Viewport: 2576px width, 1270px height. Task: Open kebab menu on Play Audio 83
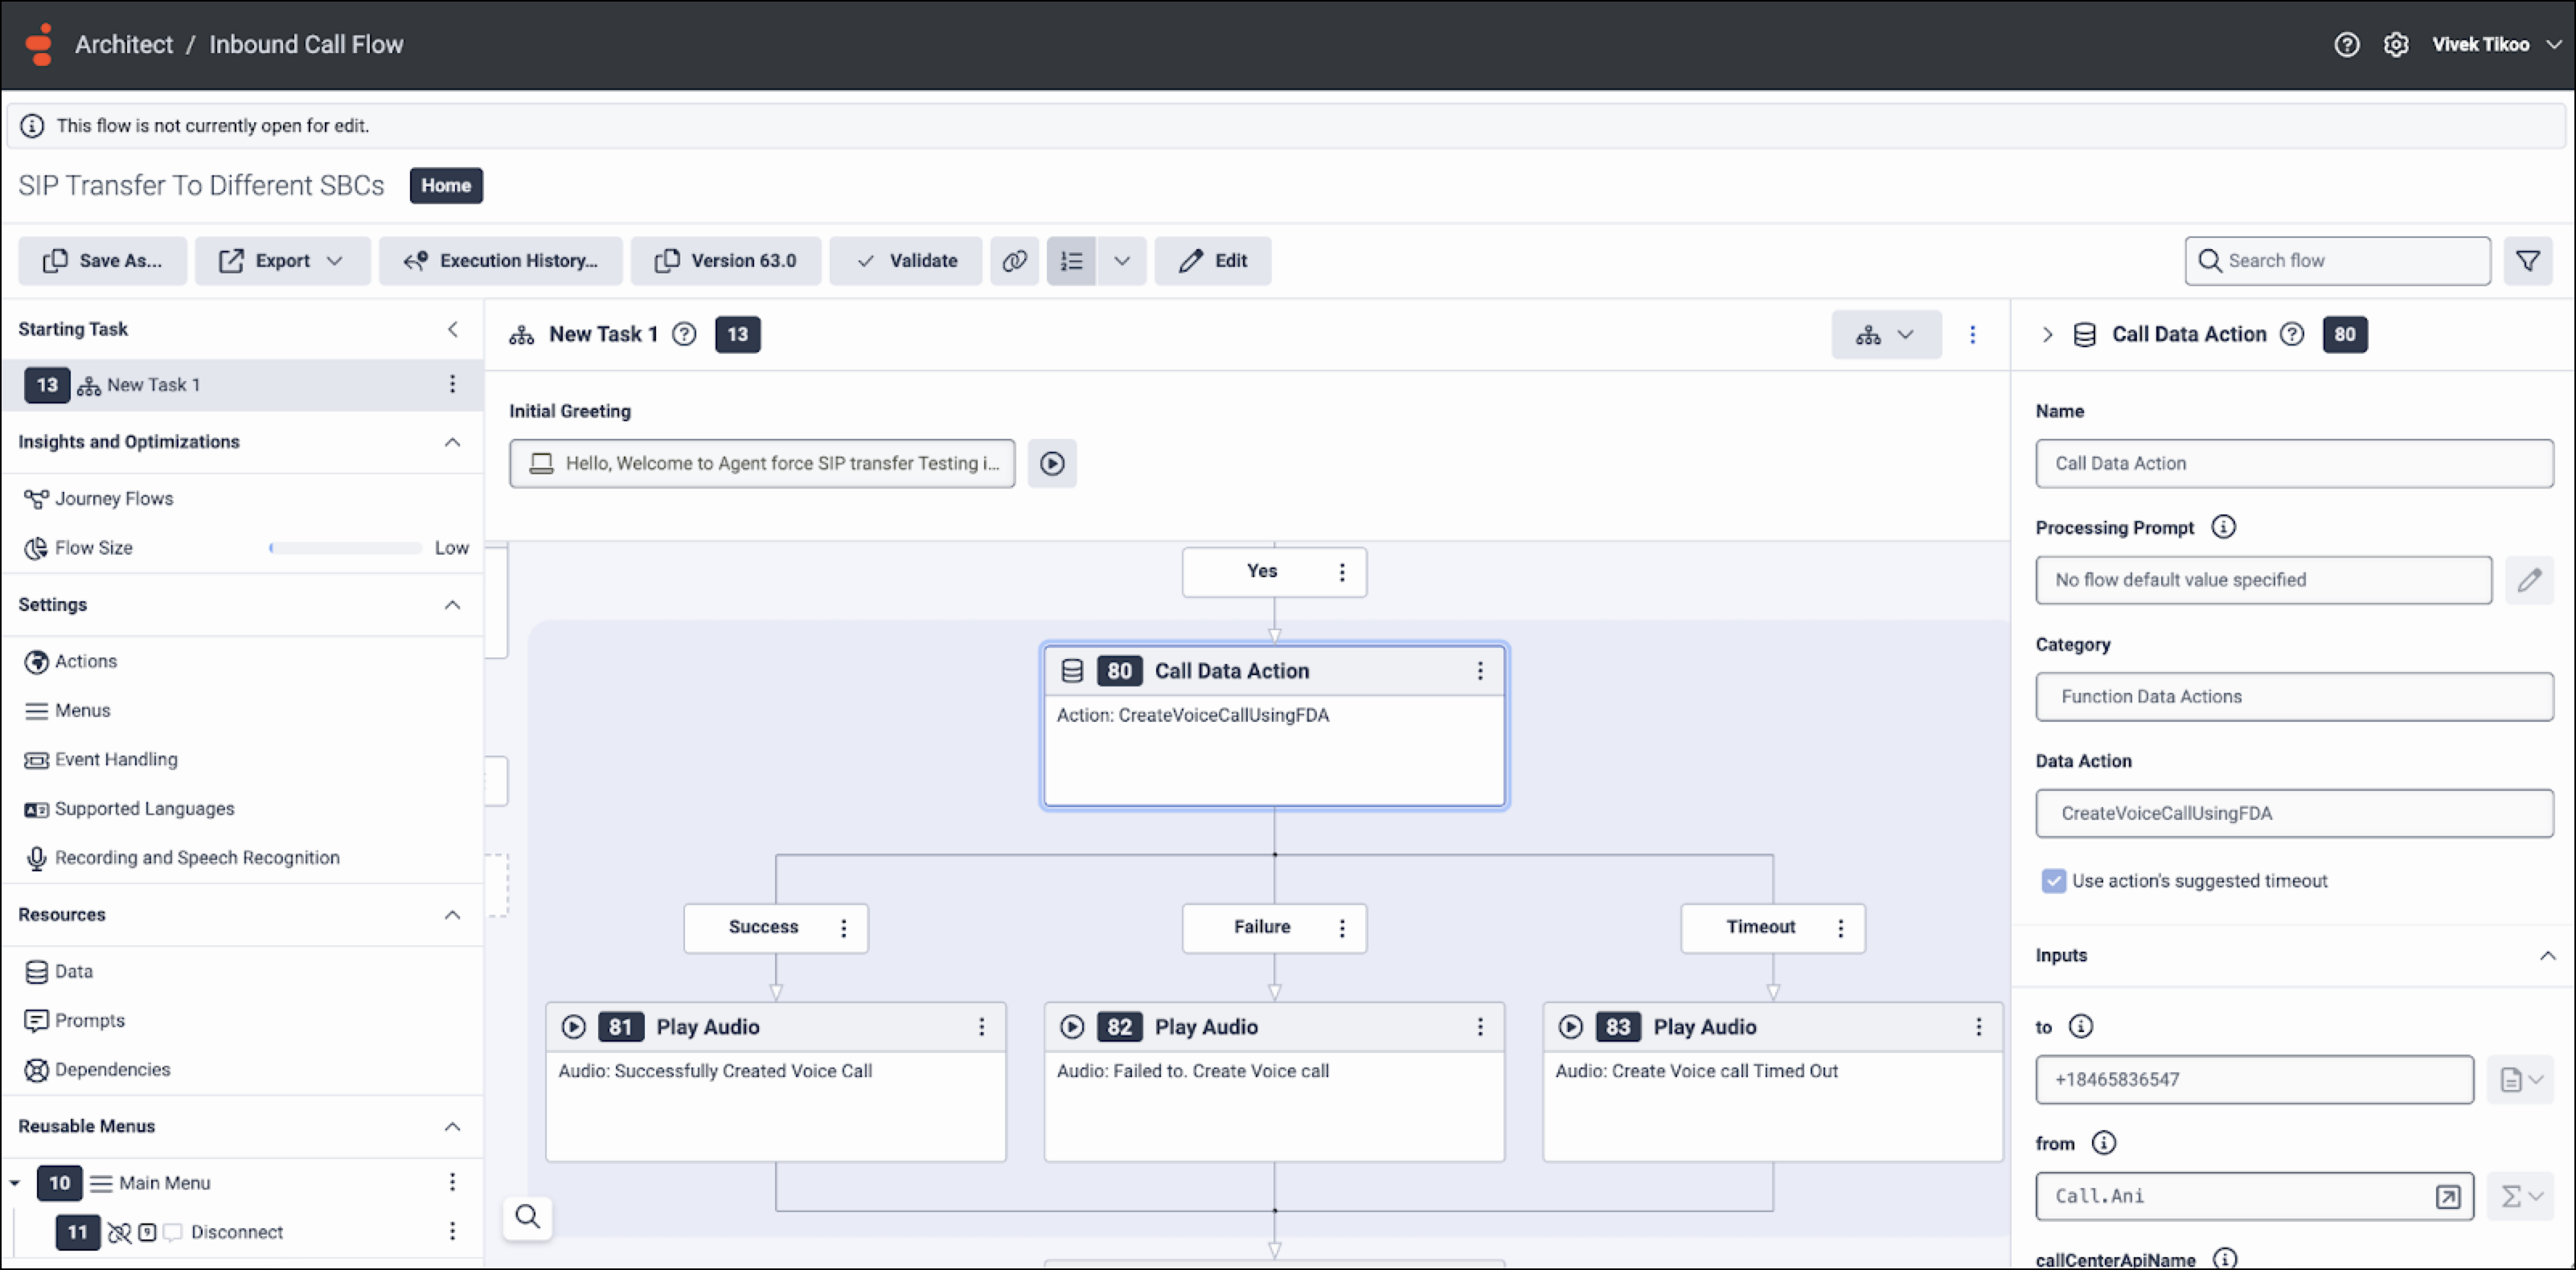coord(1978,1027)
